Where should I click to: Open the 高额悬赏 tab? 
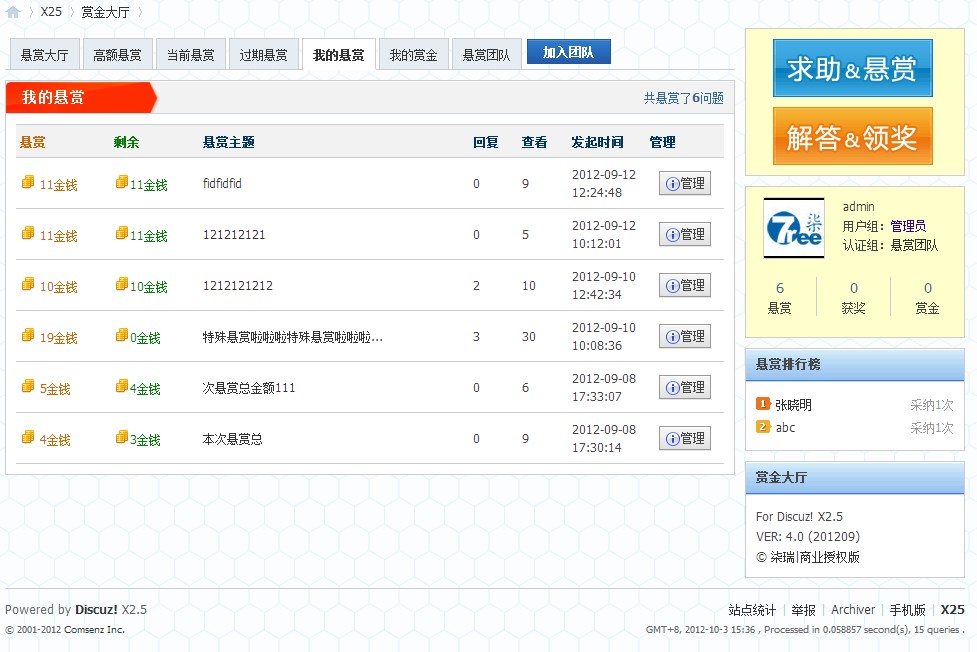[117, 55]
